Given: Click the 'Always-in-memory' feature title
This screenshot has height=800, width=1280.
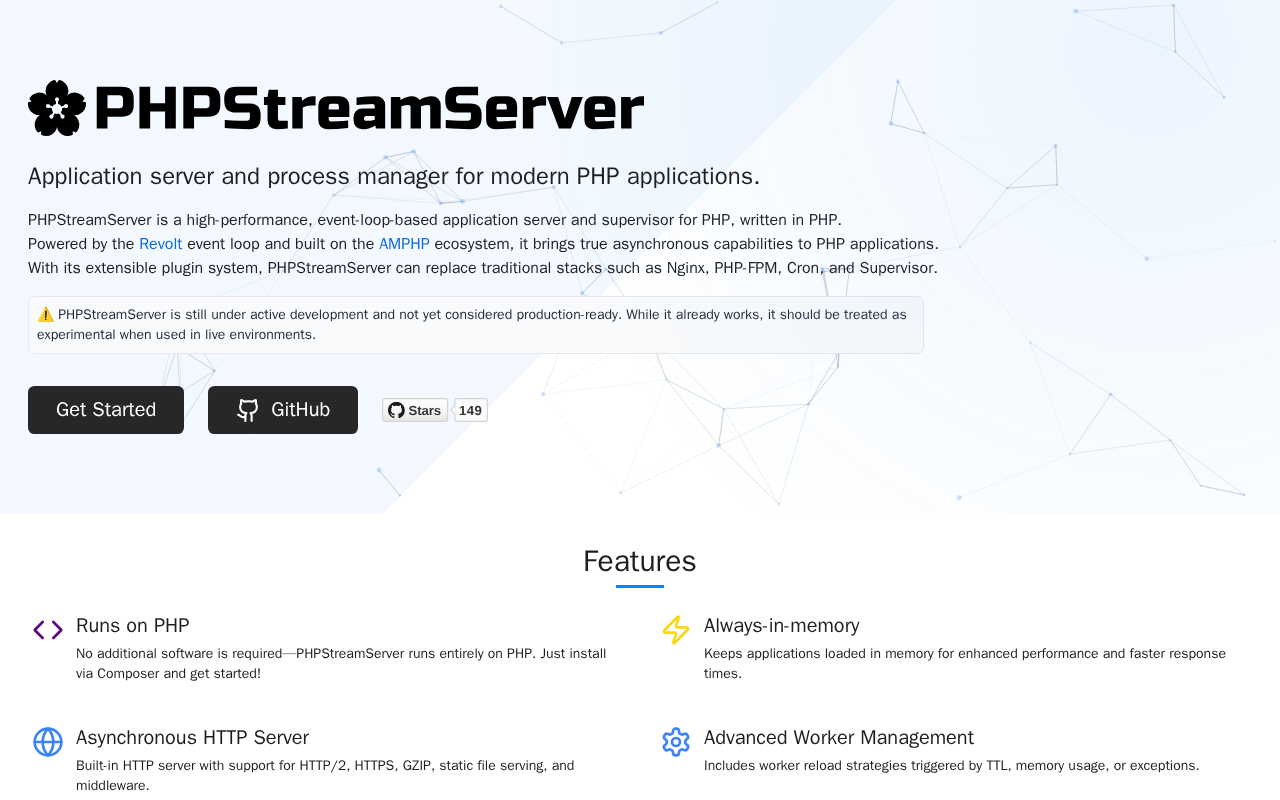Looking at the screenshot, I should [782, 626].
